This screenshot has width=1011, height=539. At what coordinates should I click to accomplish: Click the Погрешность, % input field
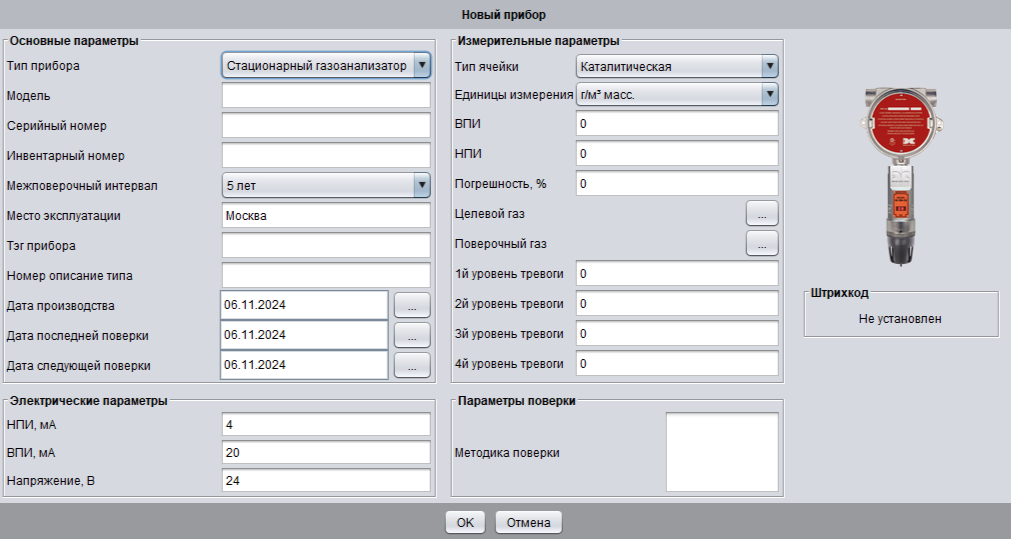tap(677, 184)
